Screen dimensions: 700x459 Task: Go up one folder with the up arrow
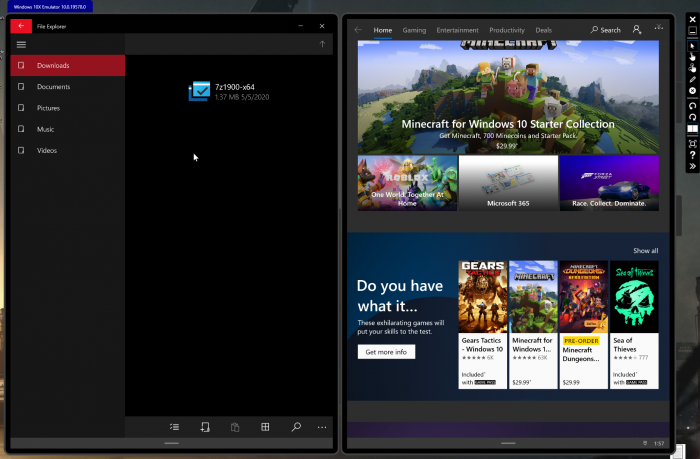click(x=322, y=44)
